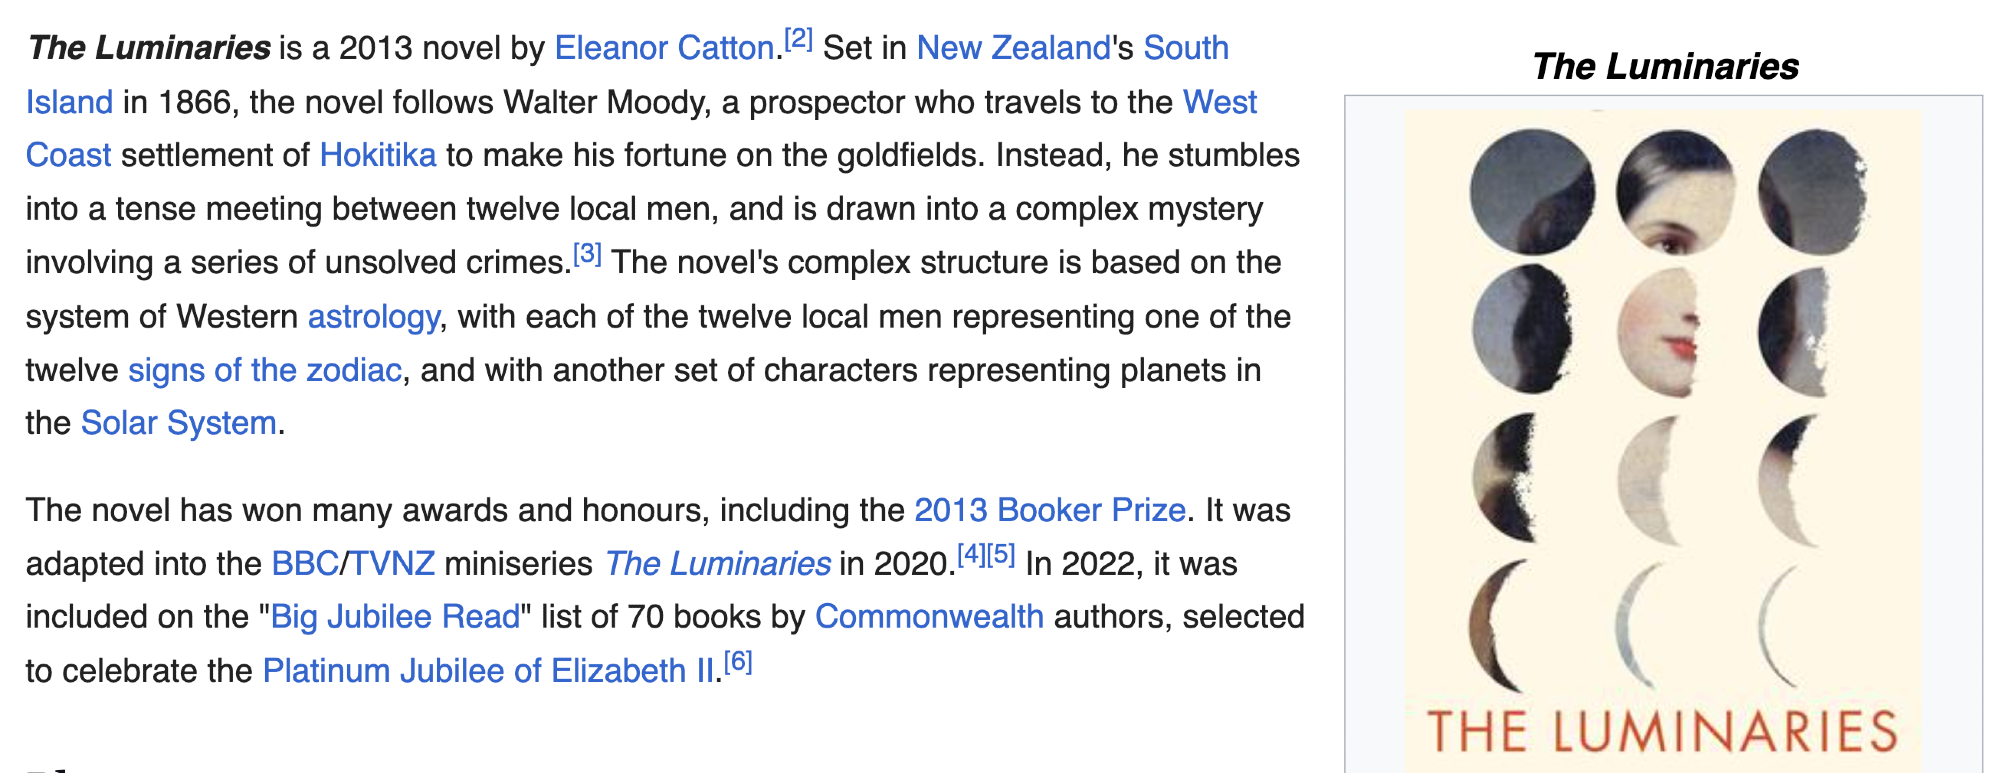Click the signs of the zodiac link
Viewport: 2000px width, 773px height.
tap(265, 370)
